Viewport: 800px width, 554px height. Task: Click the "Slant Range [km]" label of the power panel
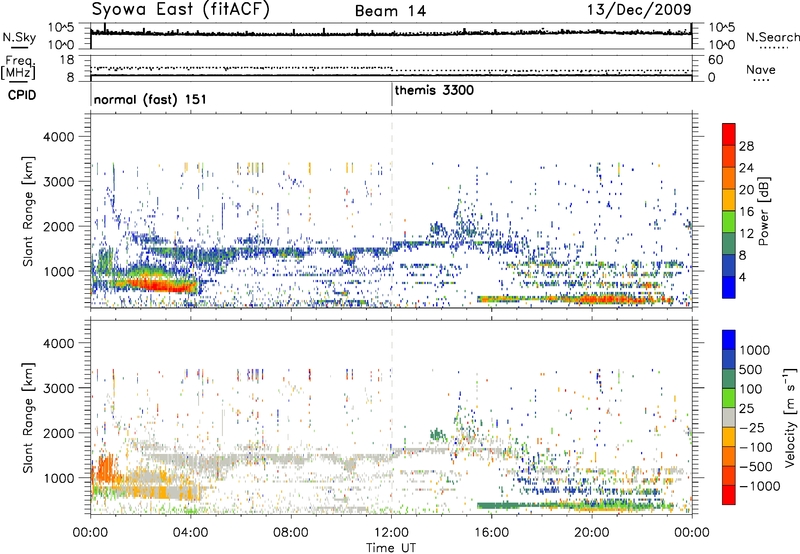[x=28, y=211]
